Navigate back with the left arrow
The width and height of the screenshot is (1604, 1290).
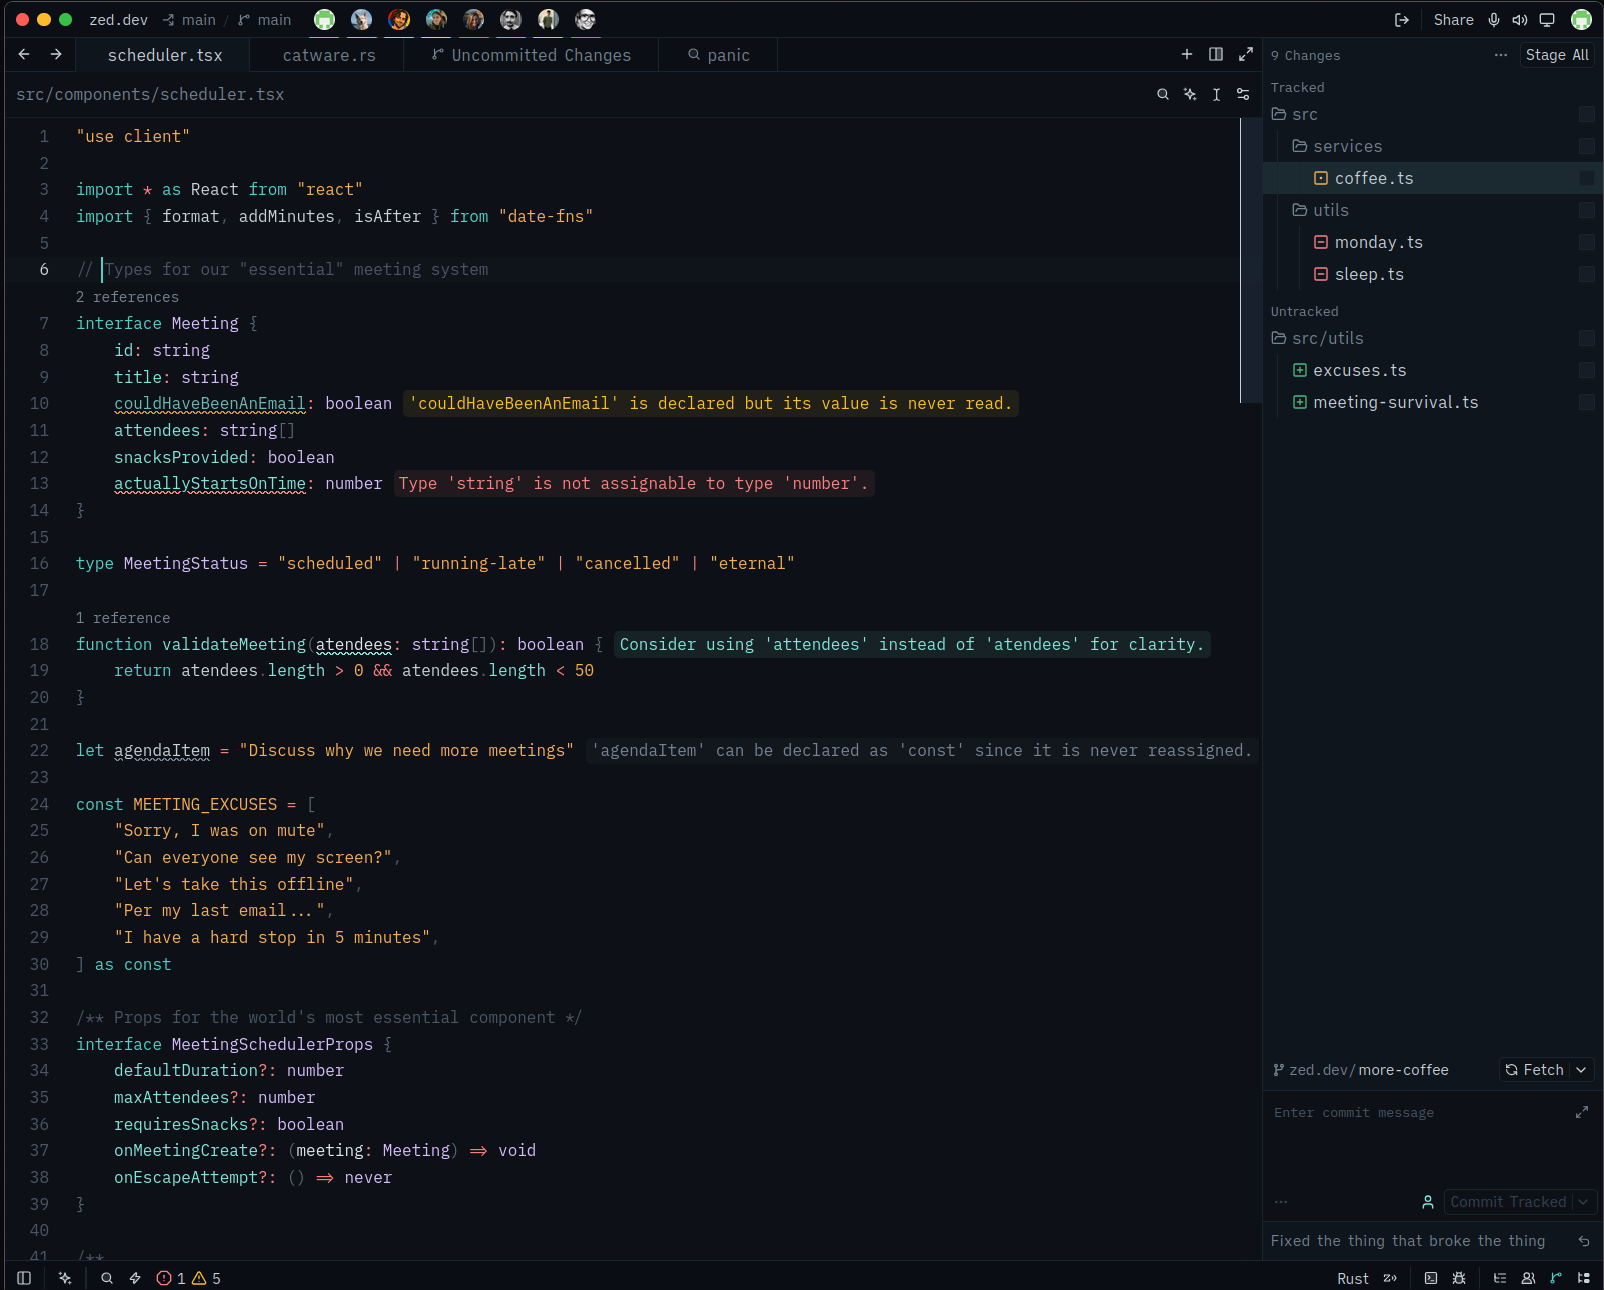click(24, 54)
